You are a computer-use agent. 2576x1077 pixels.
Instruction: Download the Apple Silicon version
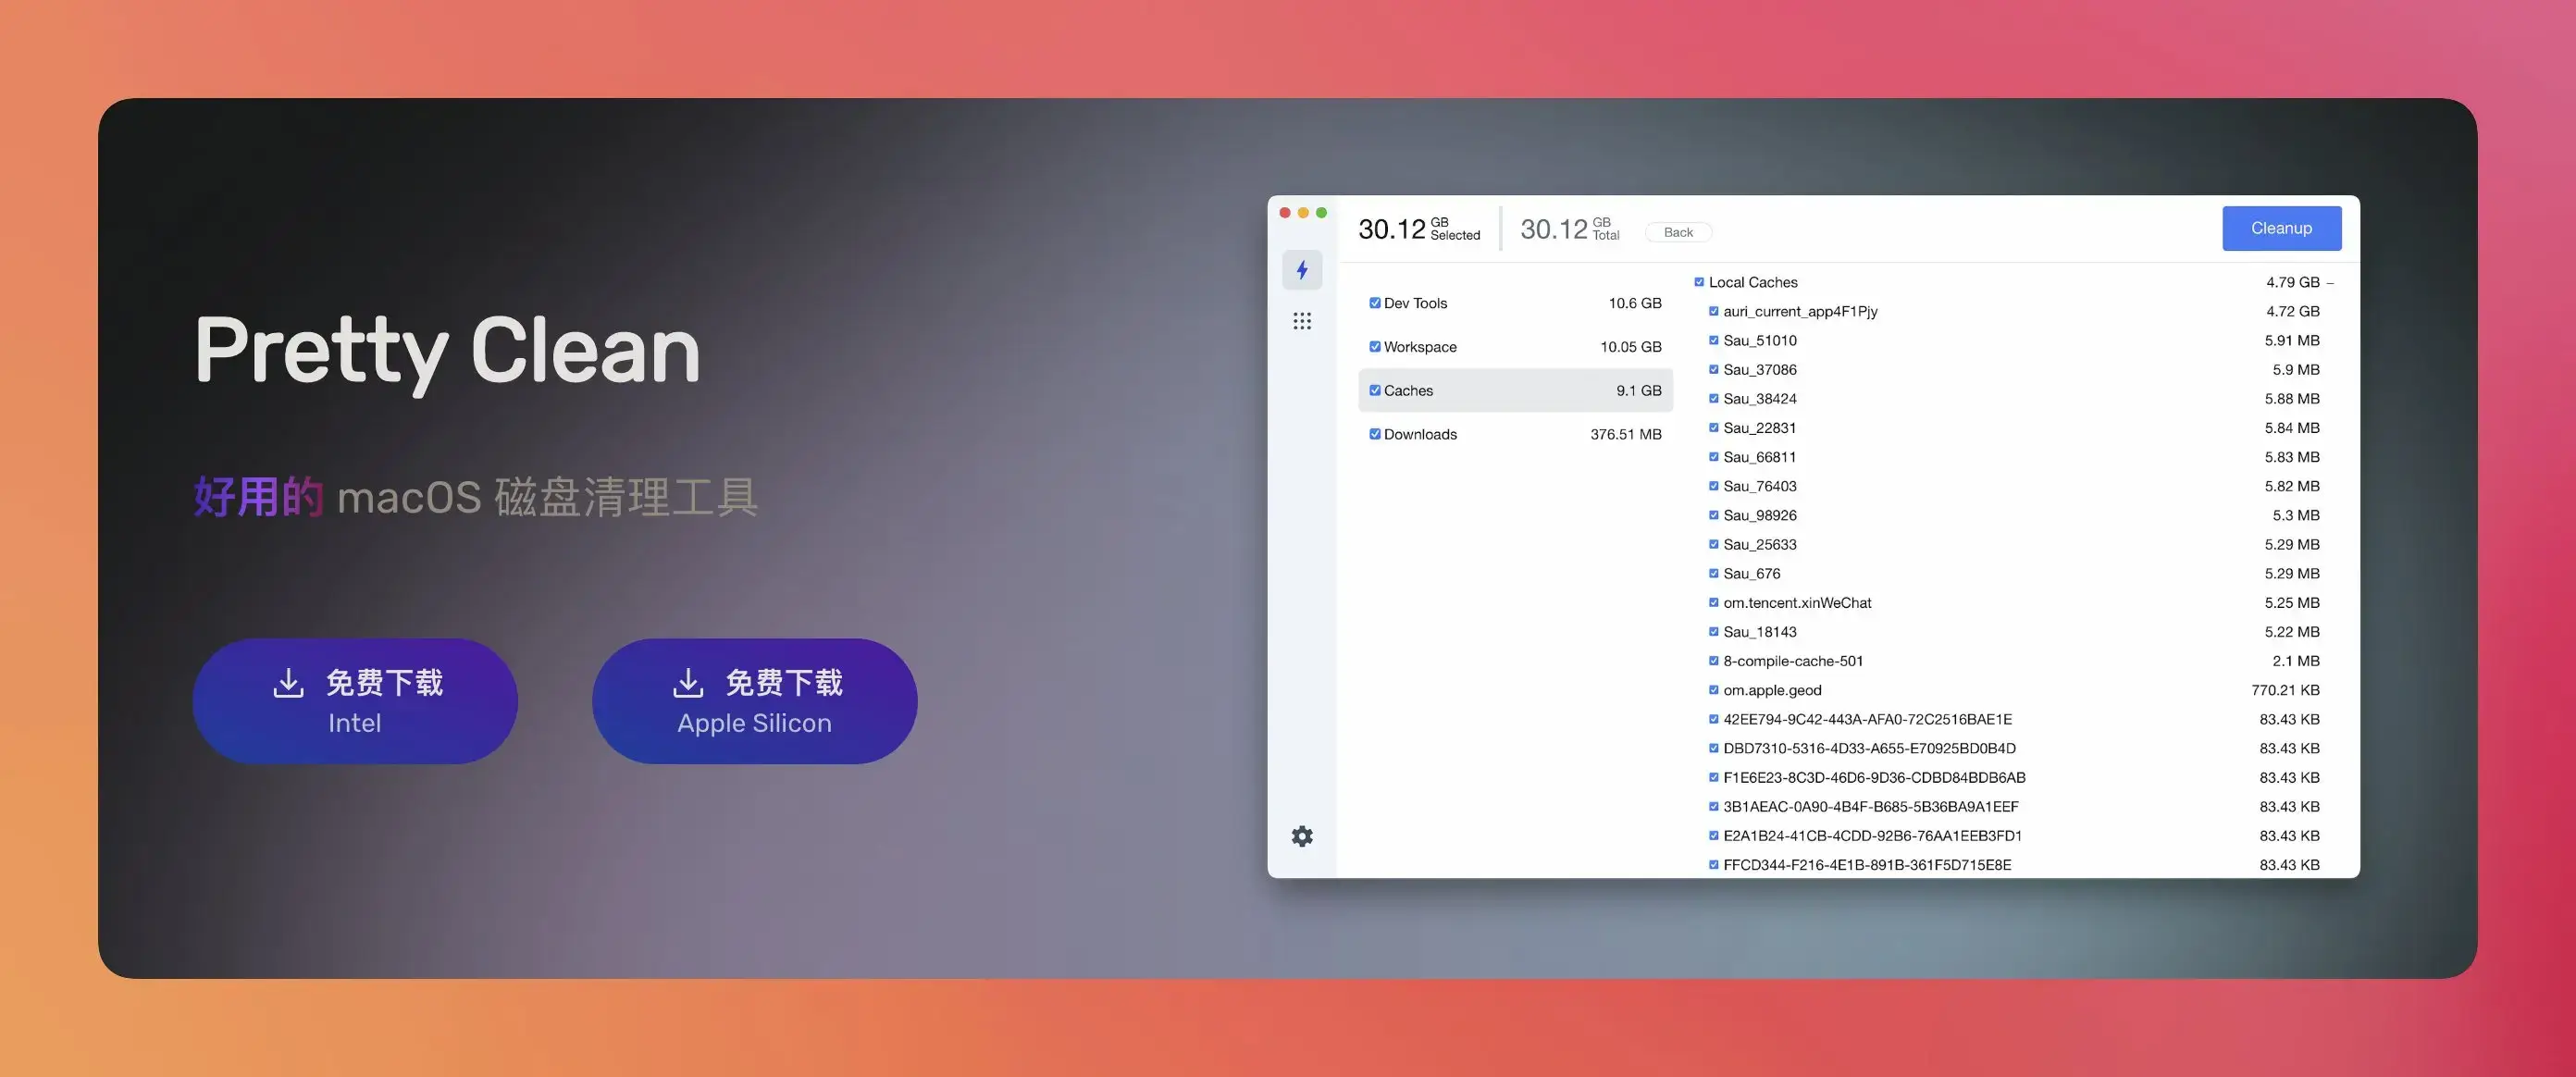coord(754,702)
